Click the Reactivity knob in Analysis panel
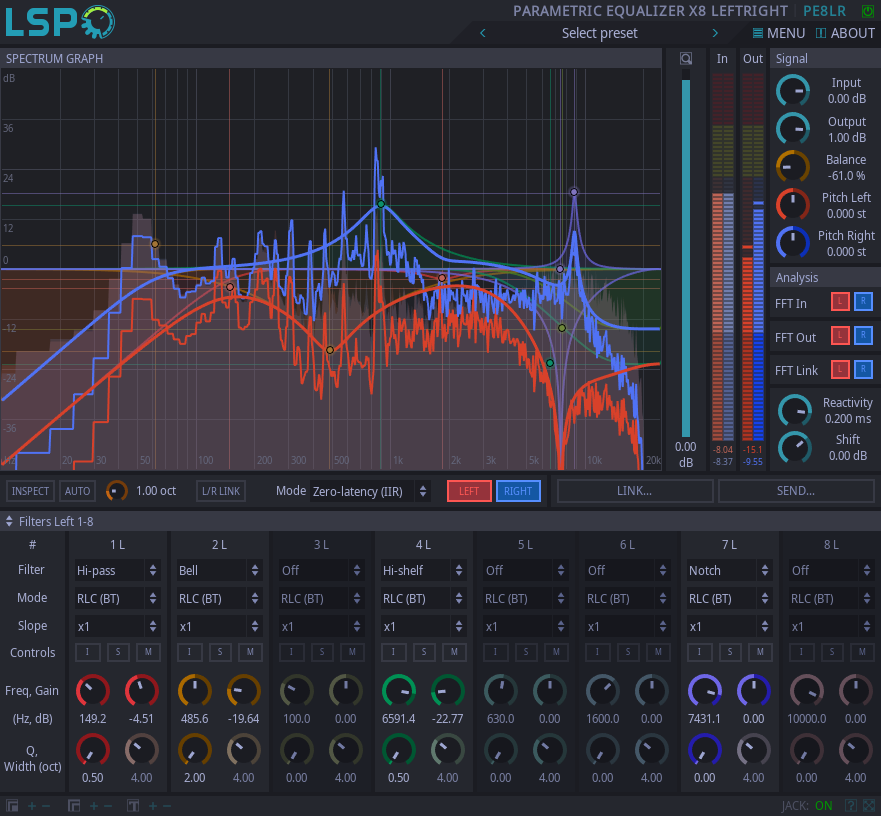Viewport: 881px width, 816px height. click(795, 410)
